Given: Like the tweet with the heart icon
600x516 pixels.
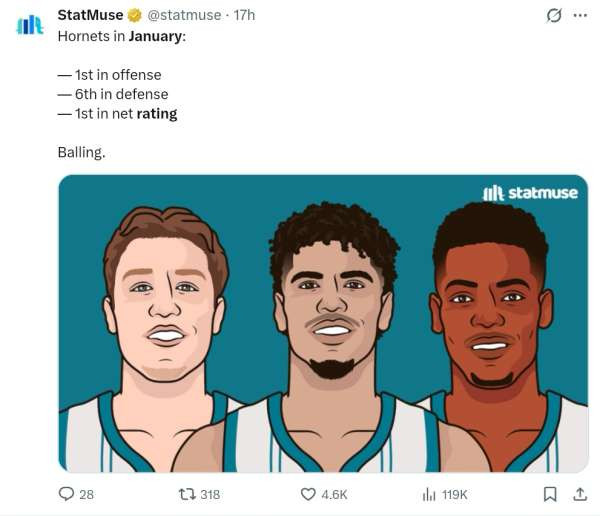Looking at the screenshot, I should pos(309,494).
